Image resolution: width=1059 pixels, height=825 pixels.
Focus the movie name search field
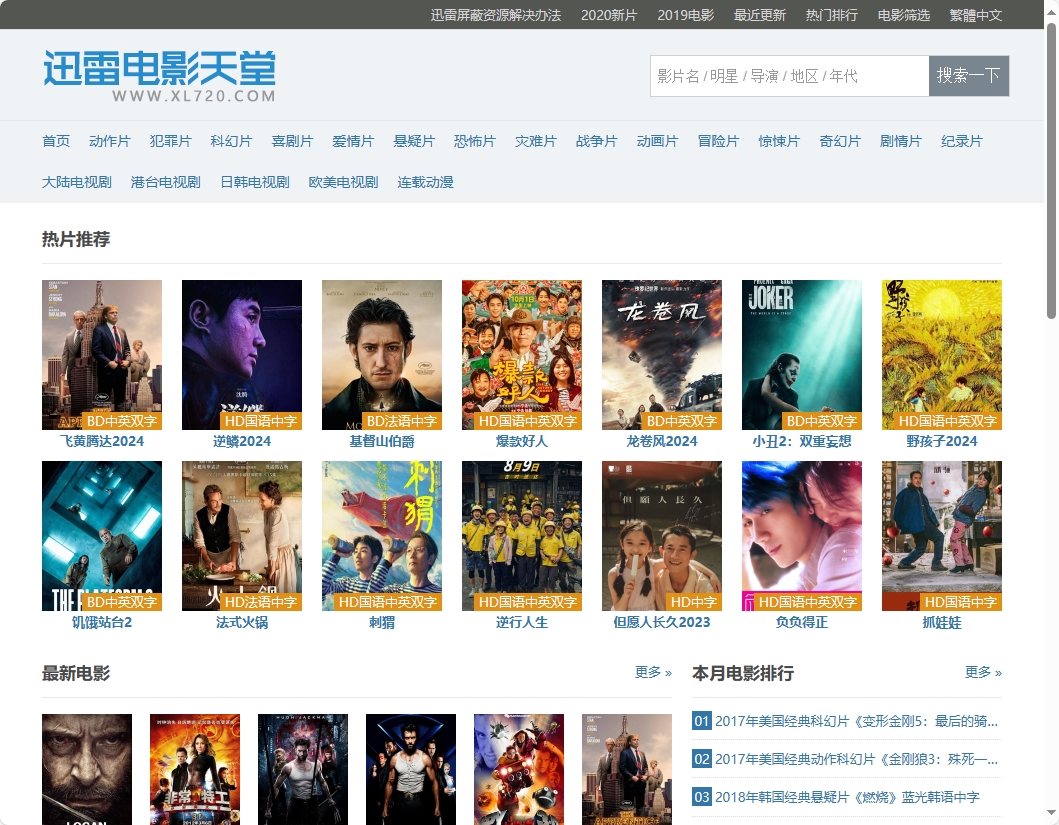point(789,76)
